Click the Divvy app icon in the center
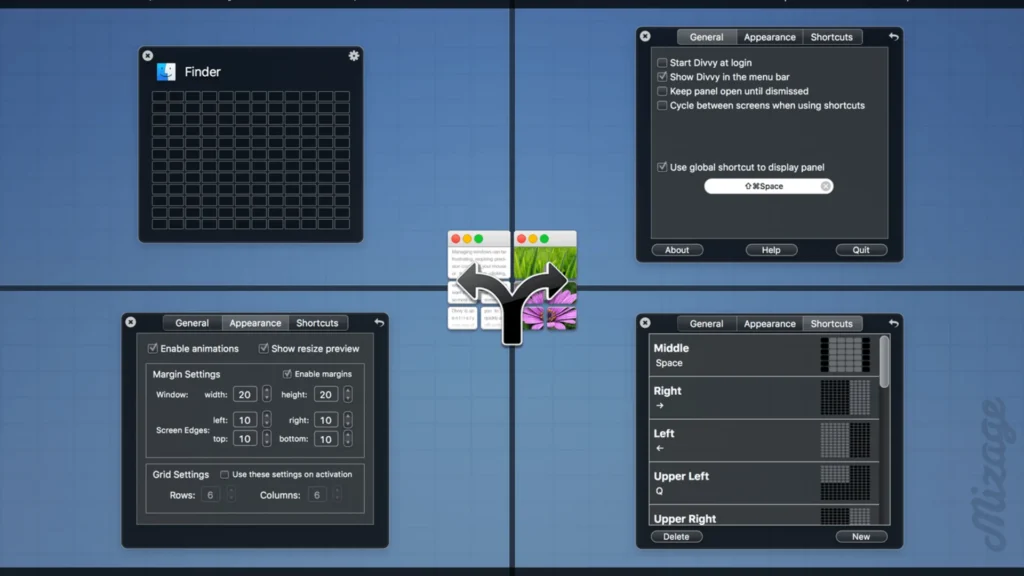Viewport: 1024px width, 576px height. 512,283
